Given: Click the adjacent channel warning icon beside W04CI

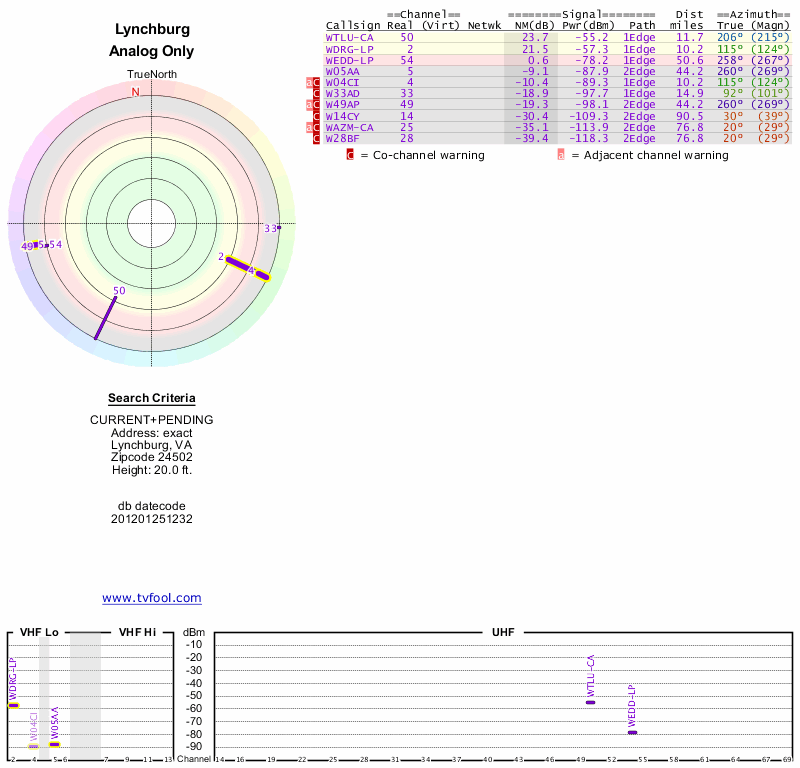Looking at the screenshot, I should click(x=310, y=82).
